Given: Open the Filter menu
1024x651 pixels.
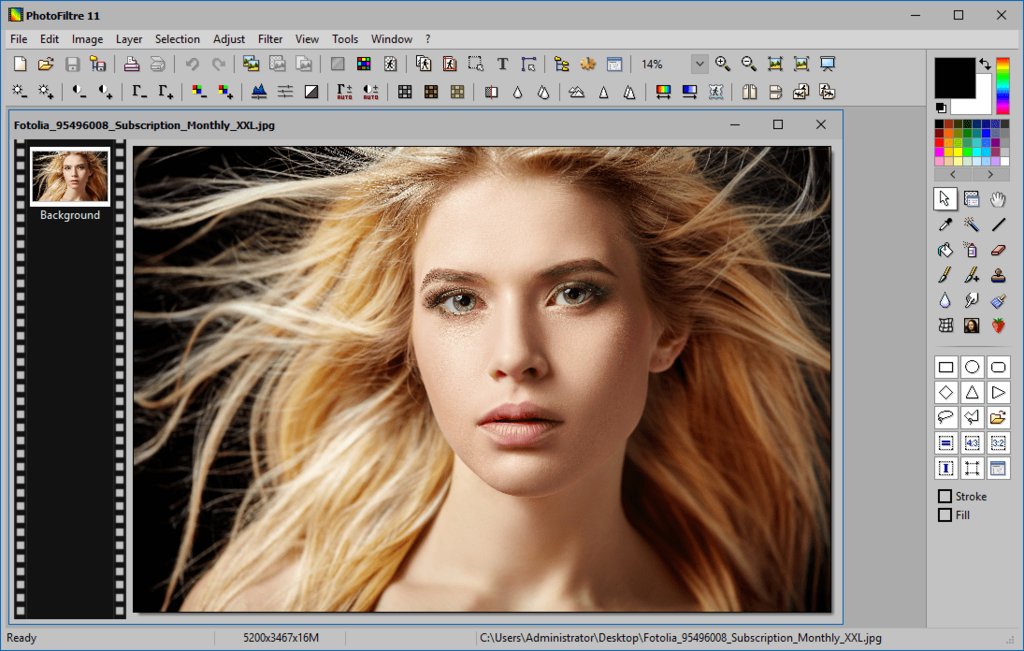Looking at the screenshot, I should 270,39.
